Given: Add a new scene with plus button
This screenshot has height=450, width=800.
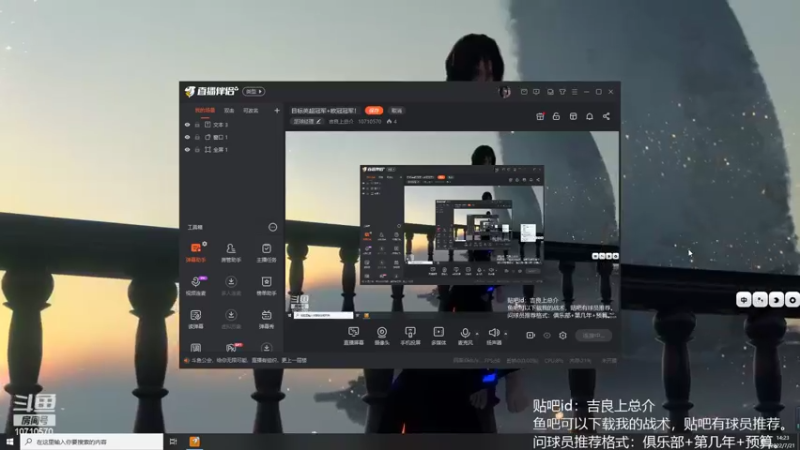Looking at the screenshot, I should [277, 110].
